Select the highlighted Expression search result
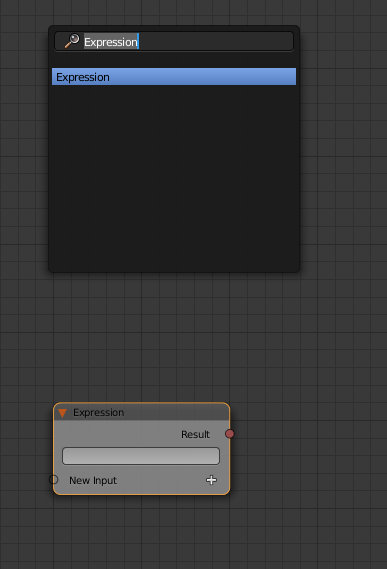This screenshot has width=387, height=569. 174,77
